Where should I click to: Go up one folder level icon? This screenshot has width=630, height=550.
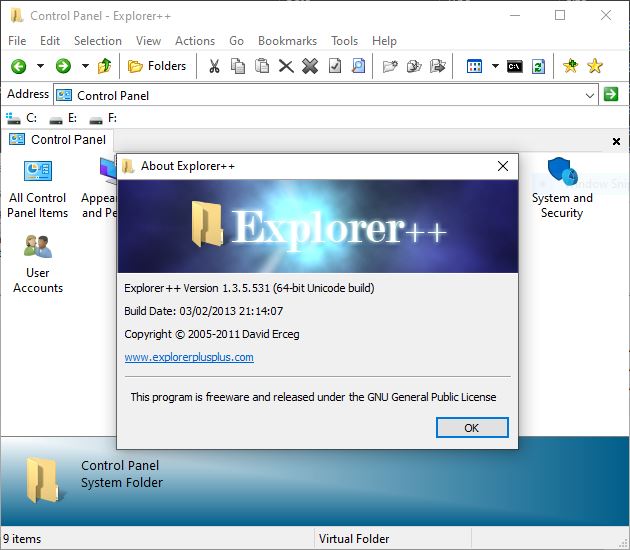click(x=104, y=66)
